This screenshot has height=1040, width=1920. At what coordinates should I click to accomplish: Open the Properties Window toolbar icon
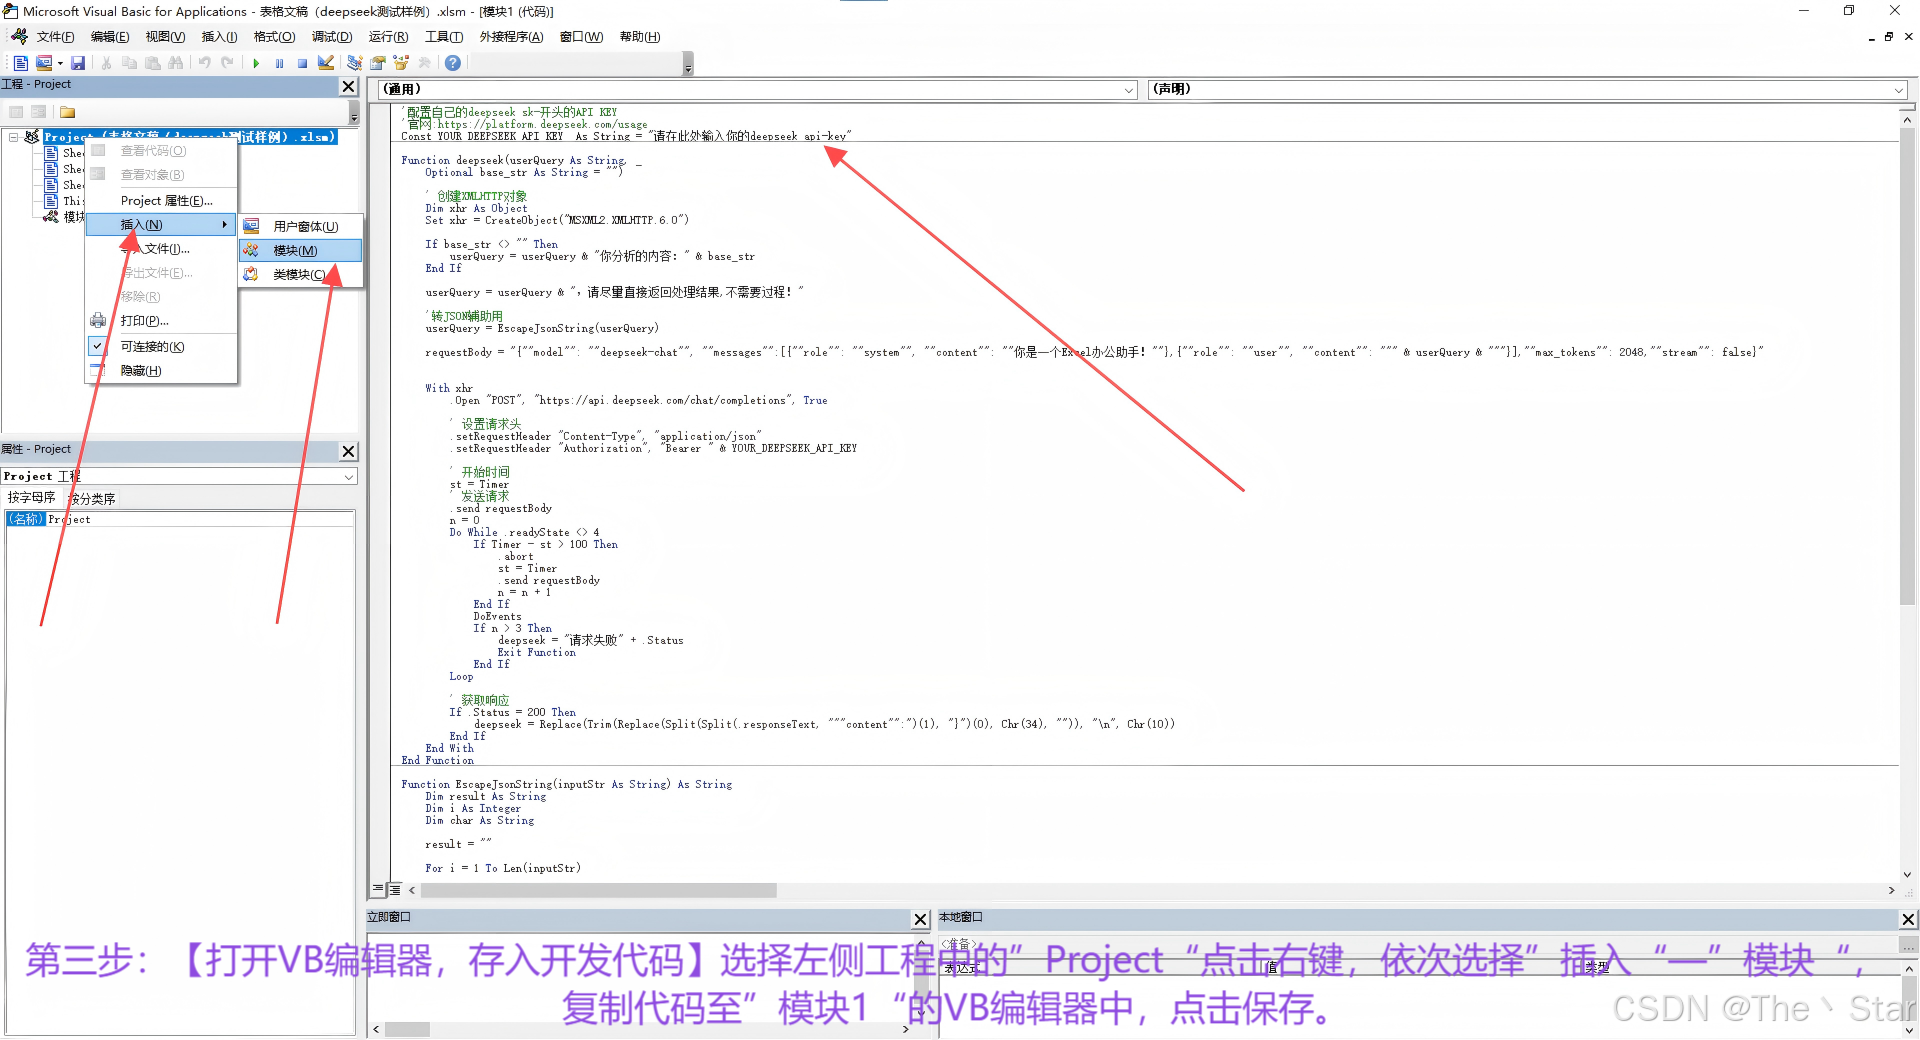tap(378, 63)
